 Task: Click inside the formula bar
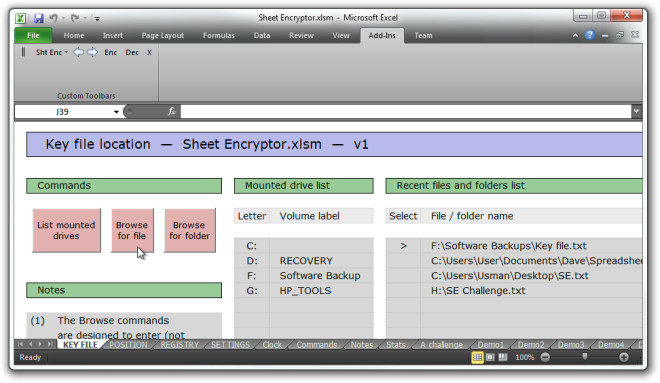tap(406, 111)
